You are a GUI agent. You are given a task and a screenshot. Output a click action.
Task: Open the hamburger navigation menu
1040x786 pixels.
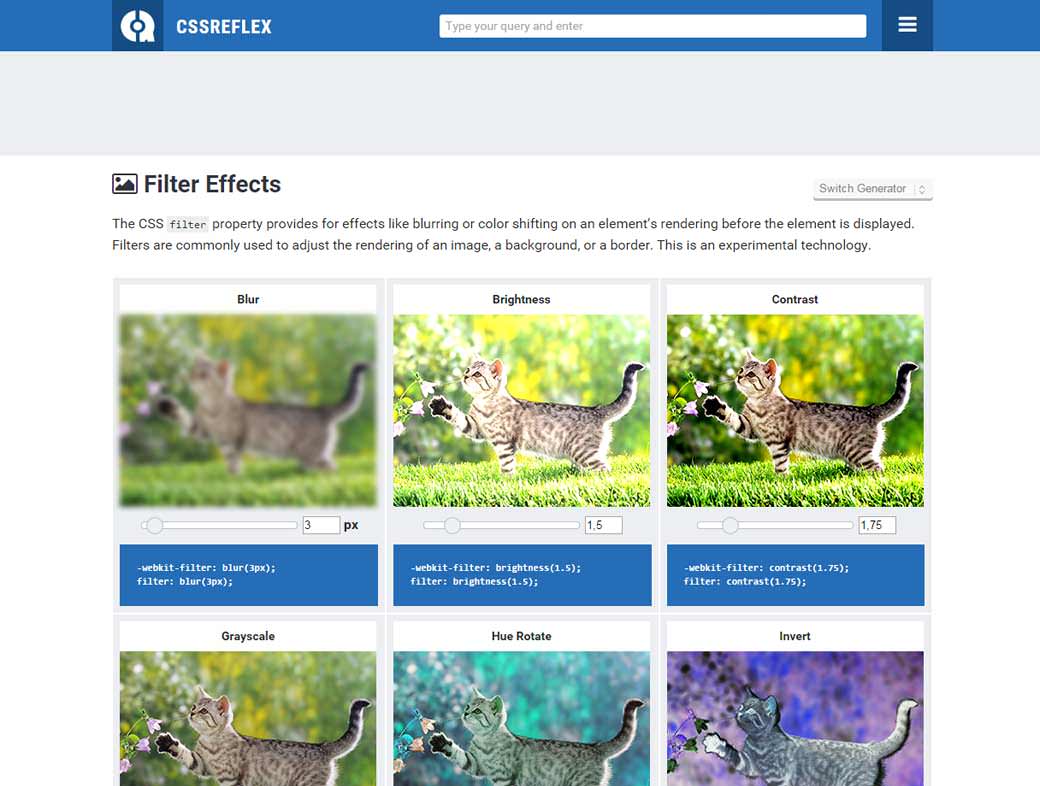point(906,25)
